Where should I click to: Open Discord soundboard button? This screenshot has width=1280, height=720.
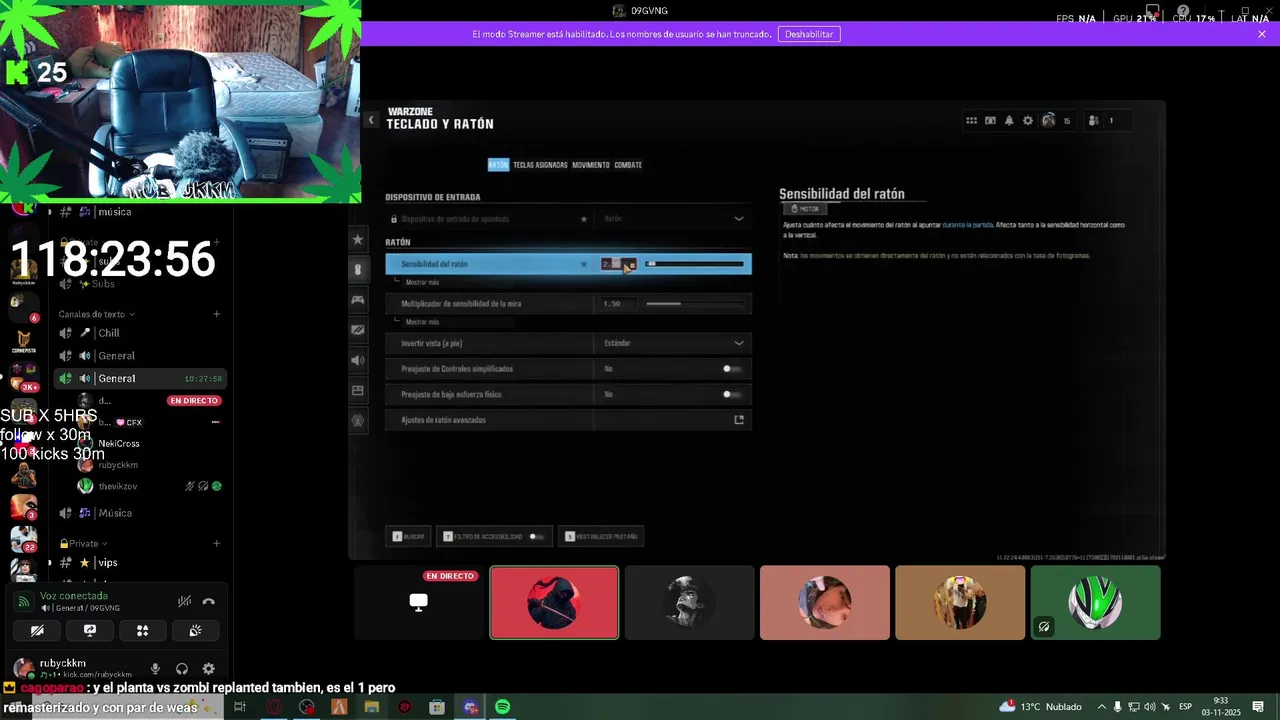(195, 631)
